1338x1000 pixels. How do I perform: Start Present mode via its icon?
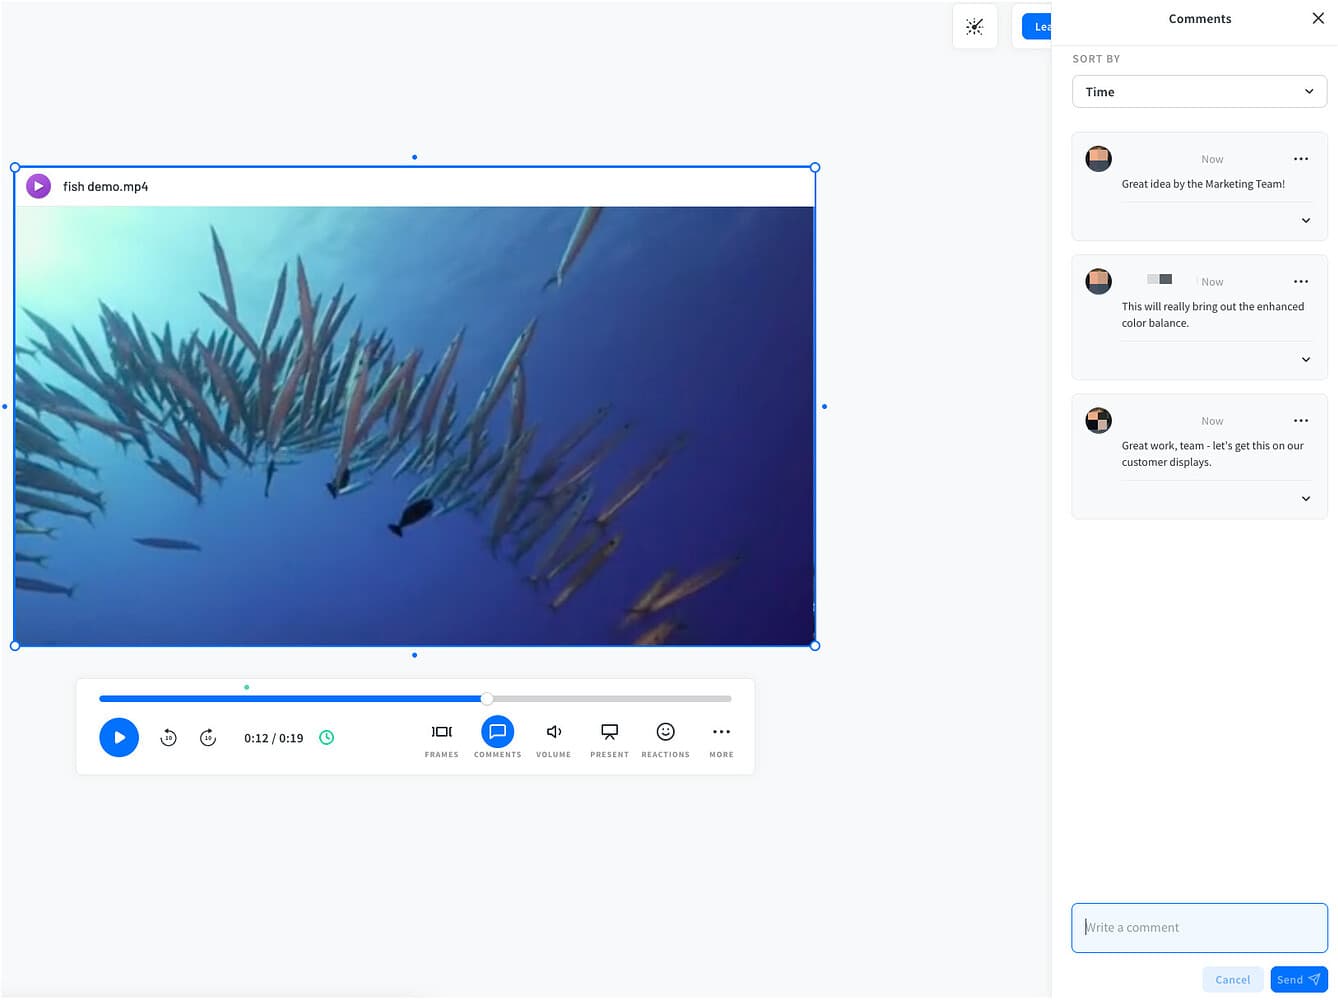[x=609, y=731]
